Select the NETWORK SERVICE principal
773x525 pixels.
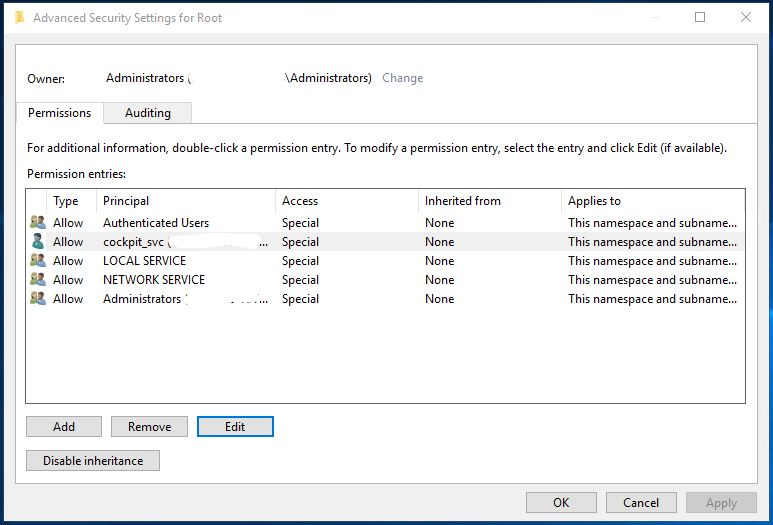click(x=154, y=280)
